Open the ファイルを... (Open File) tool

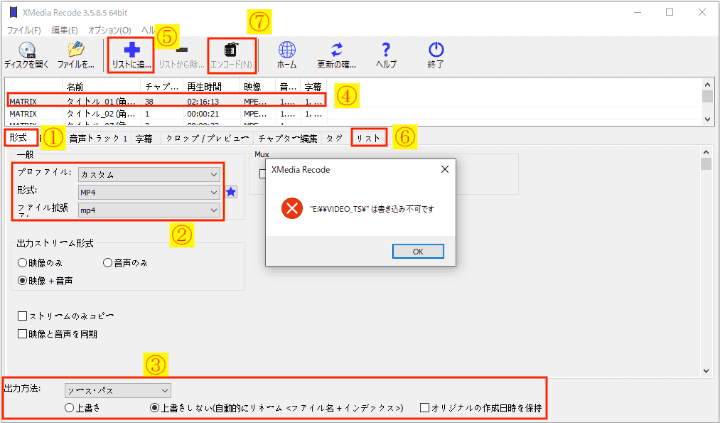click(x=76, y=55)
